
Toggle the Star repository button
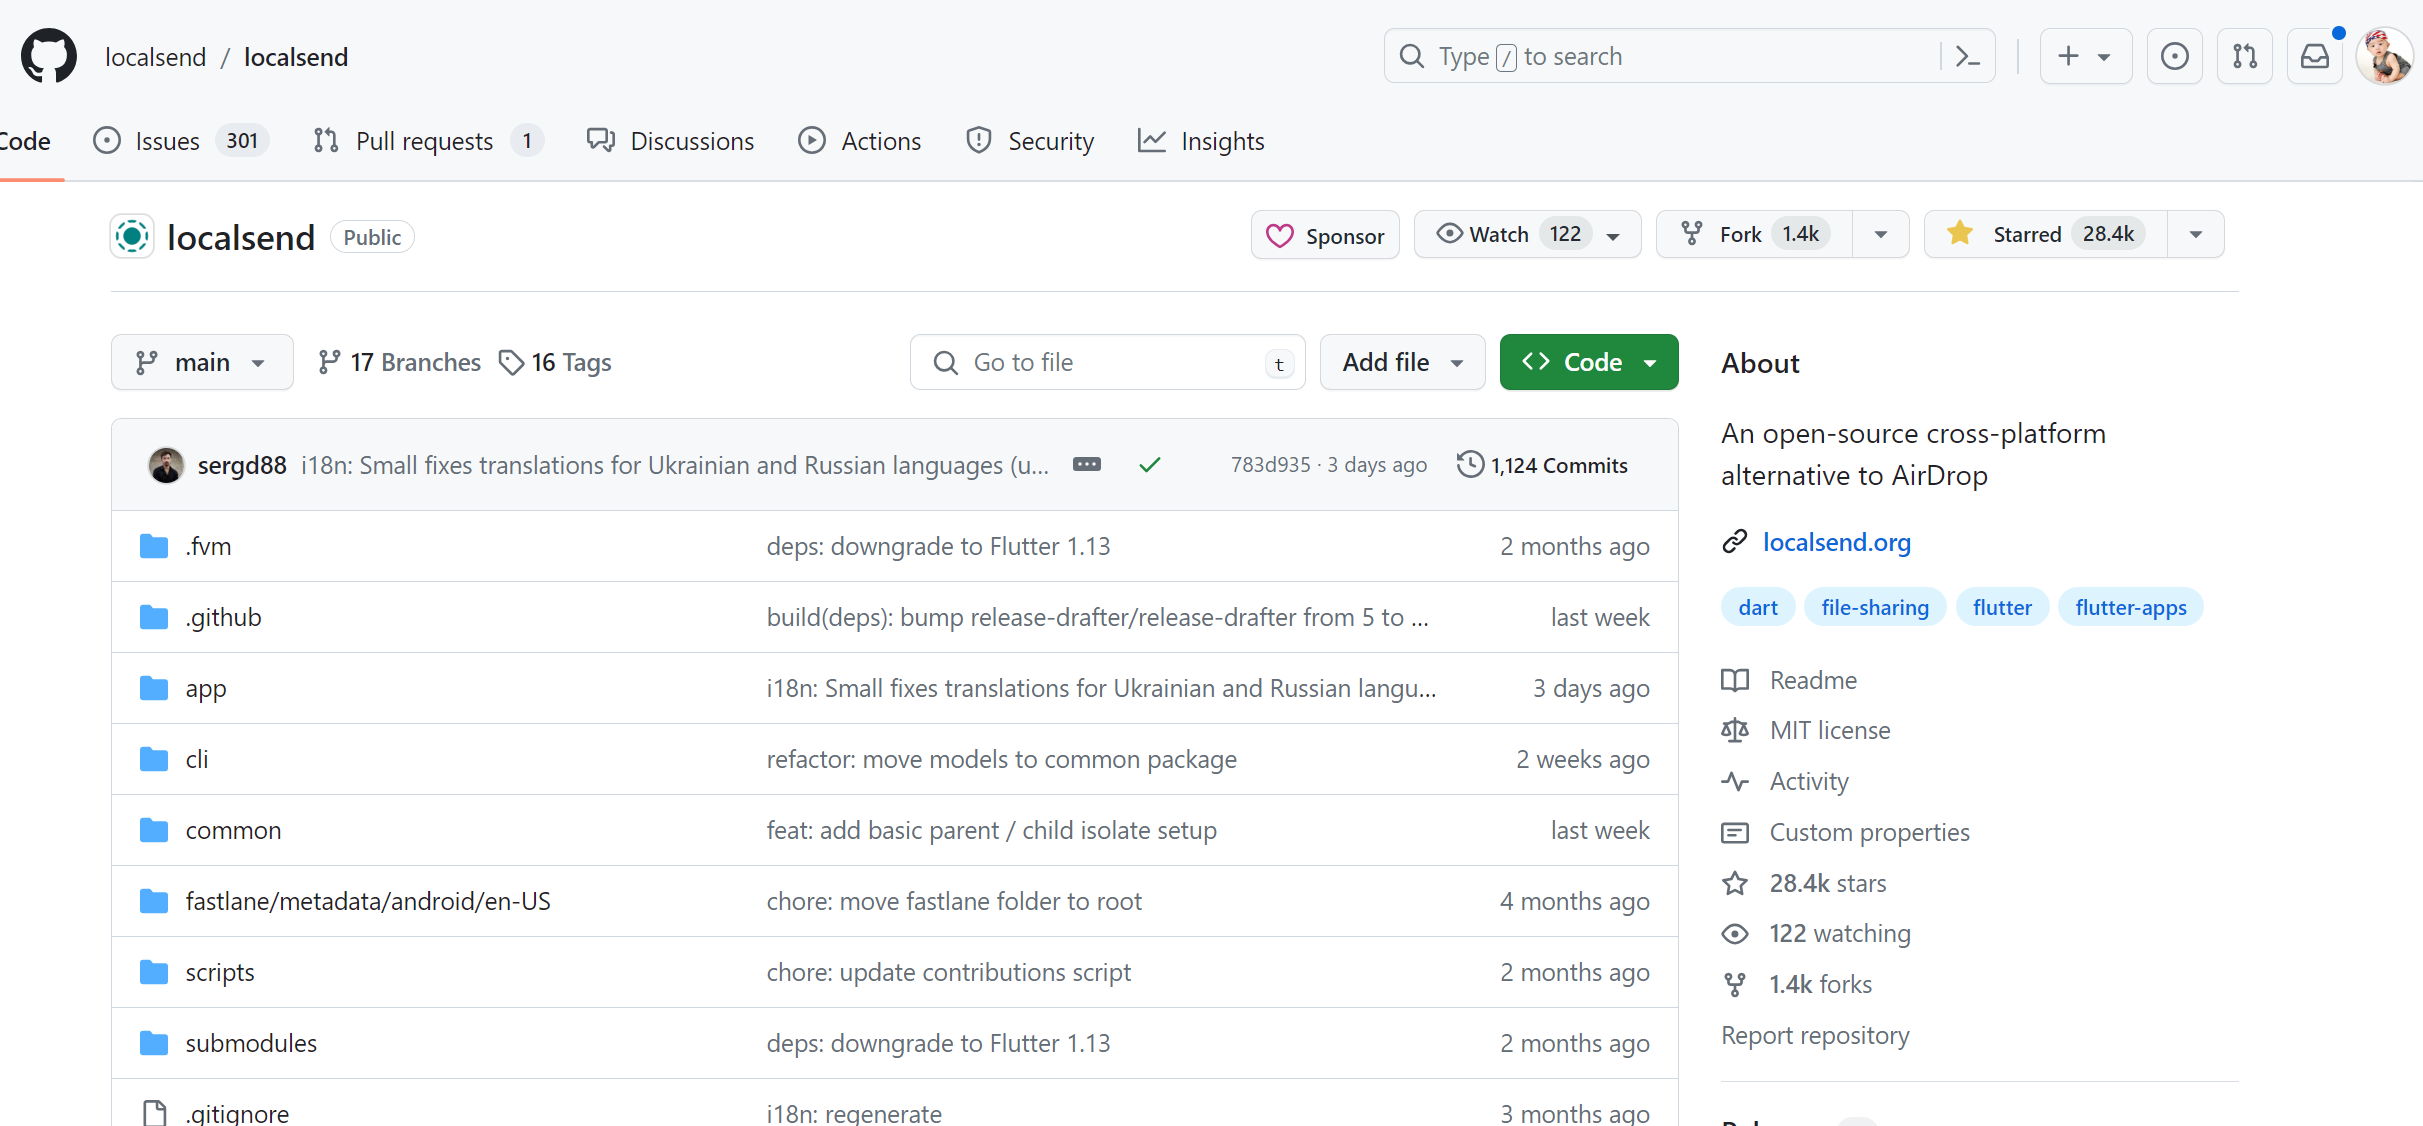pos(2040,235)
